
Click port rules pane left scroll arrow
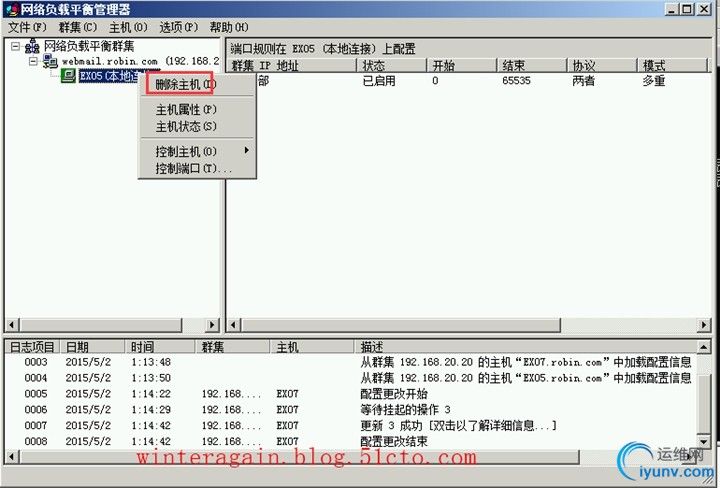[x=233, y=325]
